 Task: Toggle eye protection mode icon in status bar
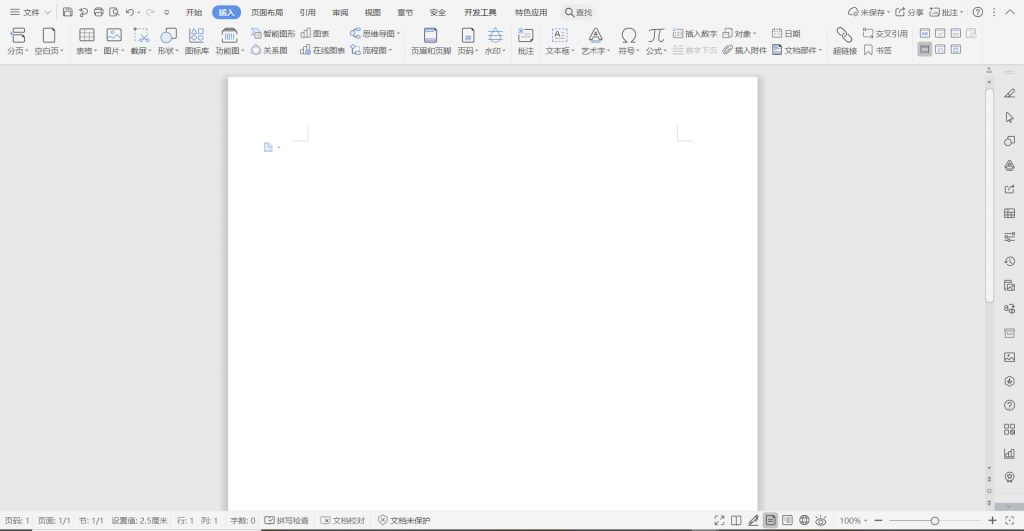click(821, 521)
